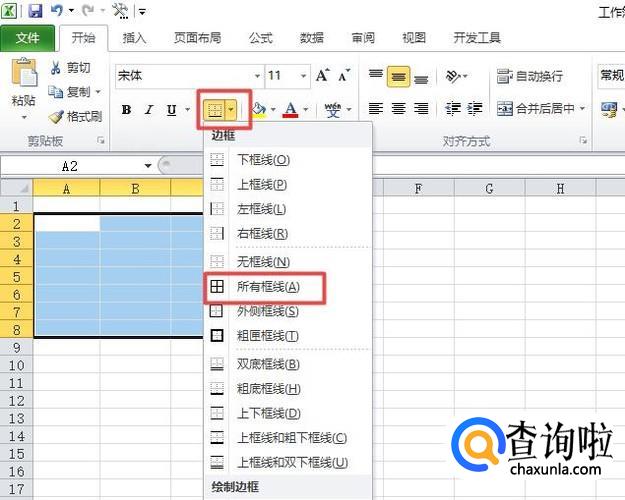Choose All Borders (所有框线) from menu

[264, 286]
